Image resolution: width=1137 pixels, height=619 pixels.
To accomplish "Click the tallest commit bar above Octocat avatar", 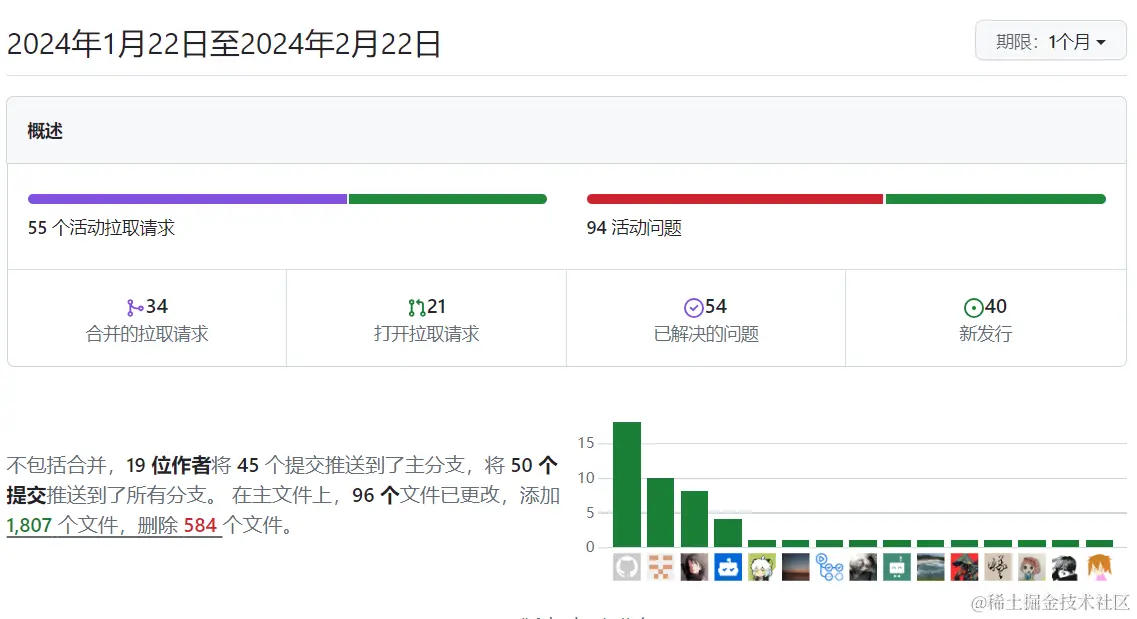I will (627, 484).
